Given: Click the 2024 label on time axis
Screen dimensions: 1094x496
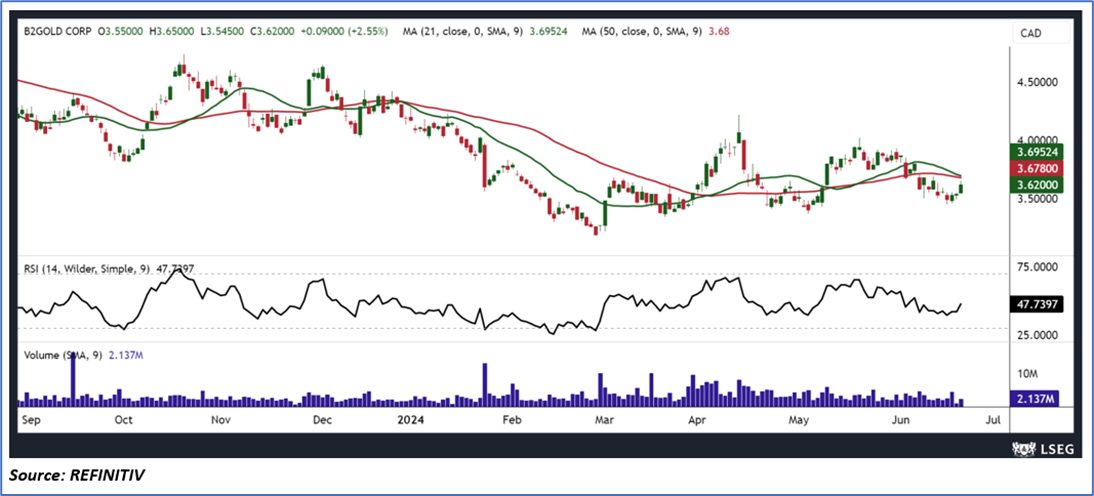Looking at the screenshot, I should (410, 421).
